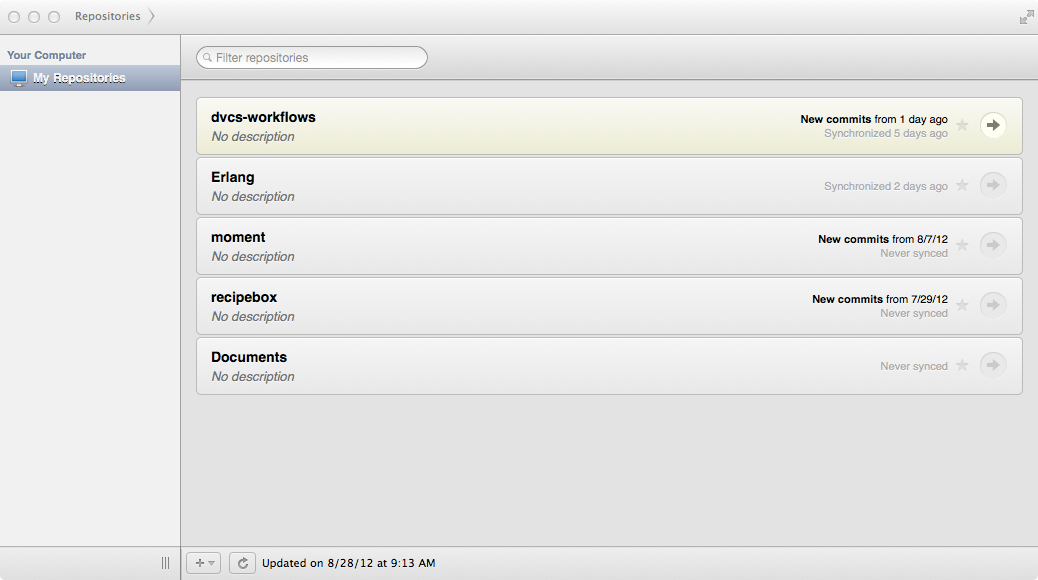
Task: Click the refresh repositories button
Action: coord(242,563)
